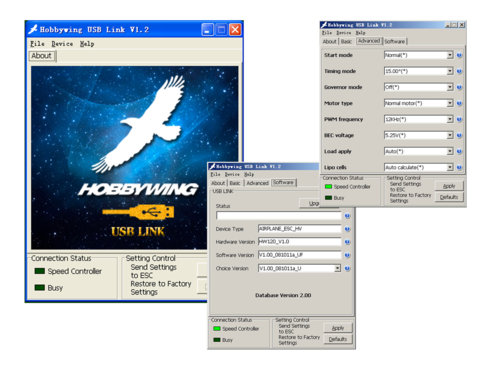Image resolution: width=480 pixels, height=371 pixels.
Task: Click blue info icon beside Device Type
Action: [347, 229]
